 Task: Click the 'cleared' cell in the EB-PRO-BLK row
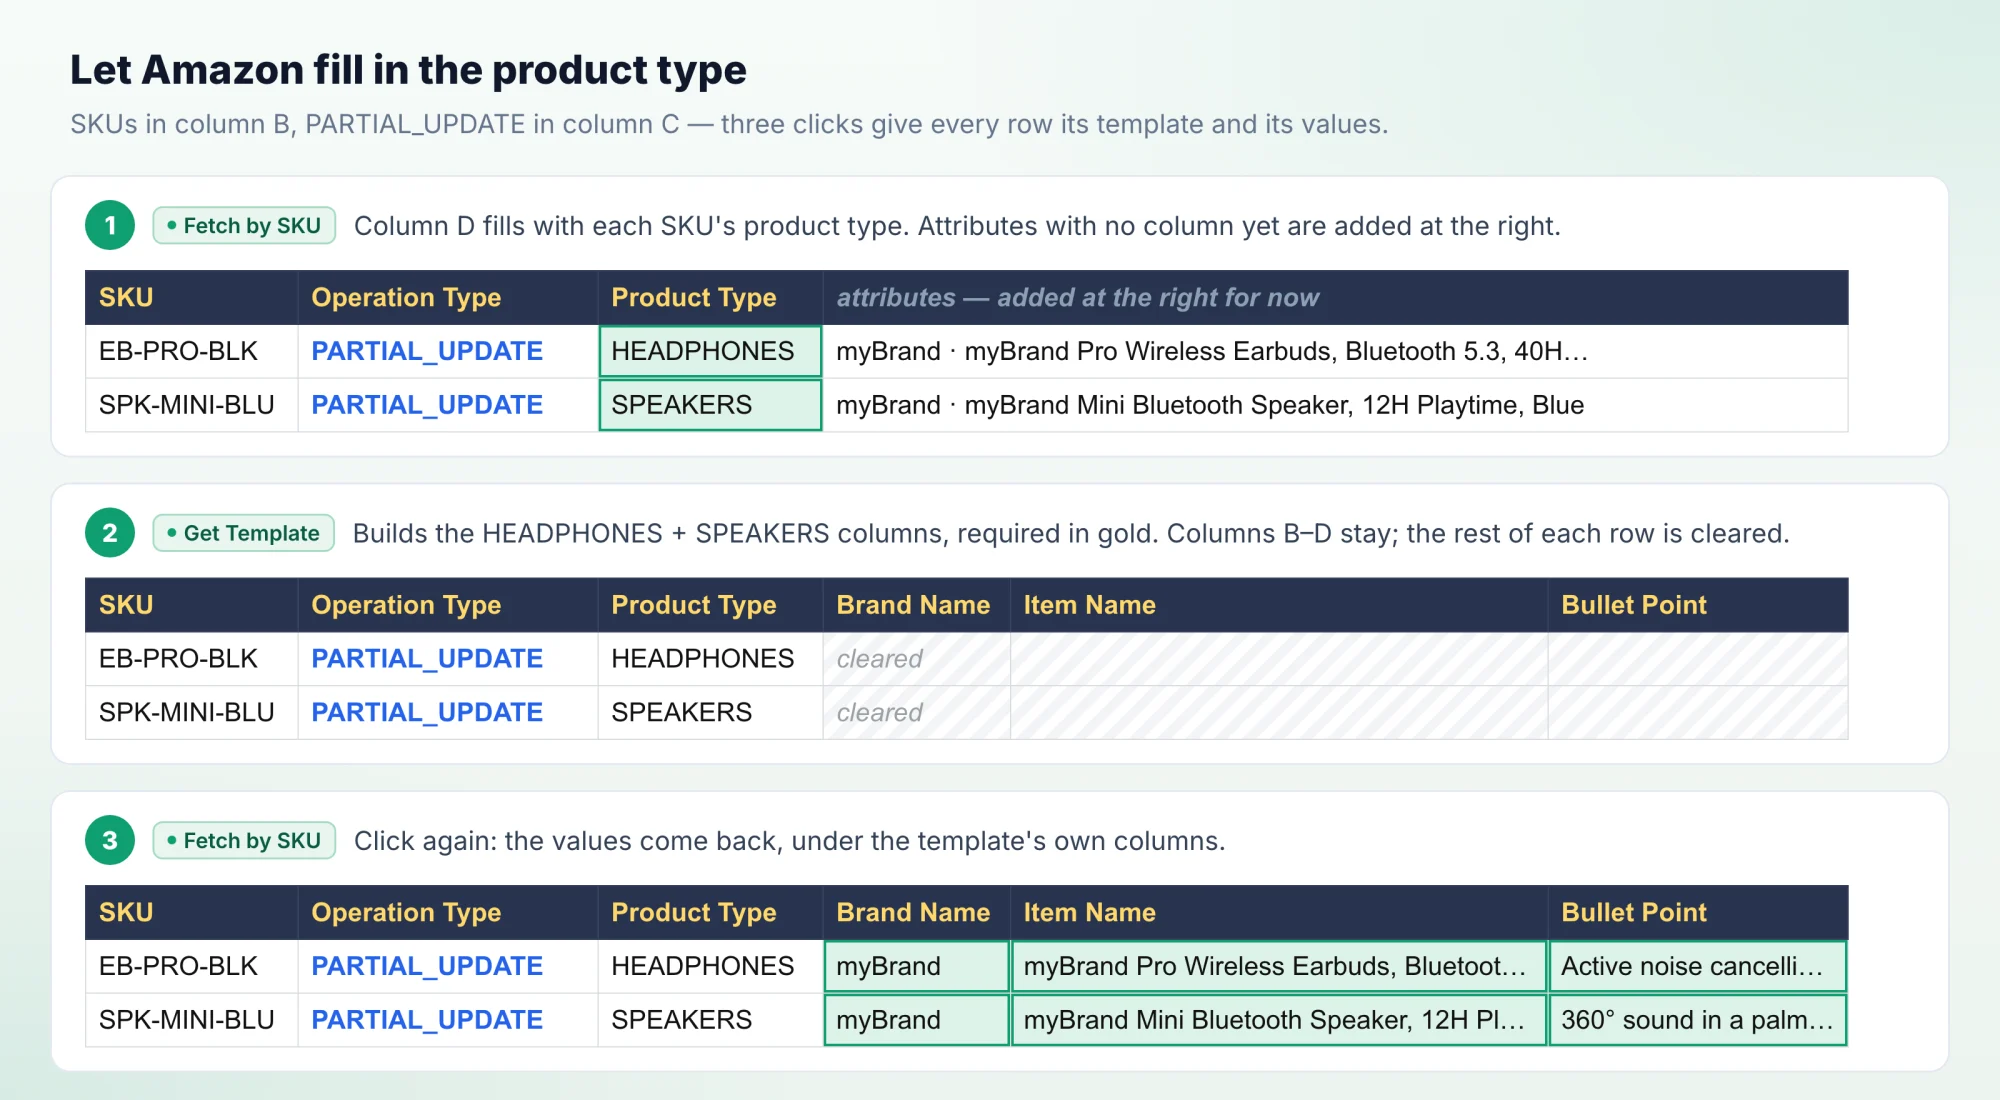(x=916, y=659)
